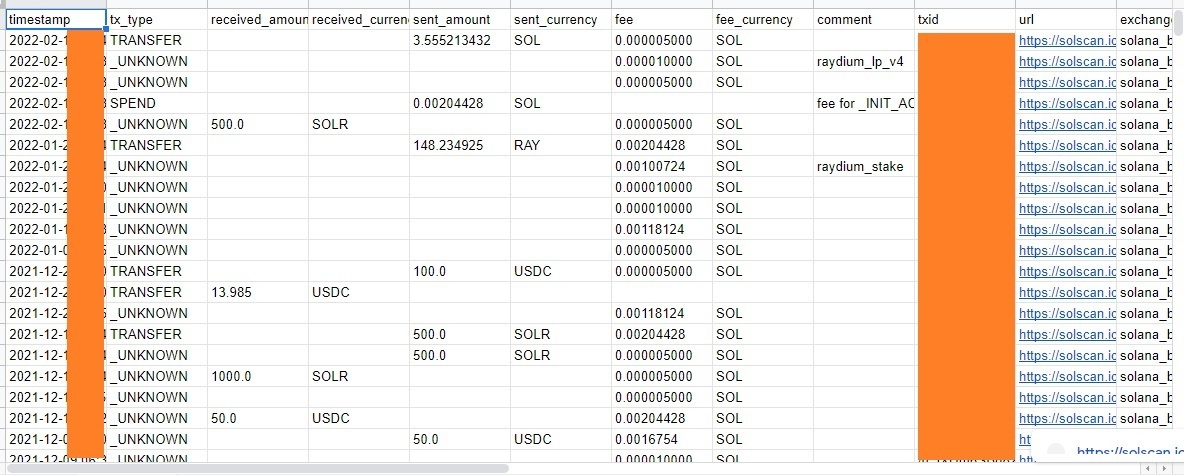
Task: Click the fee value 0.0016754
Action: pyautogui.click(x=662, y=440)
